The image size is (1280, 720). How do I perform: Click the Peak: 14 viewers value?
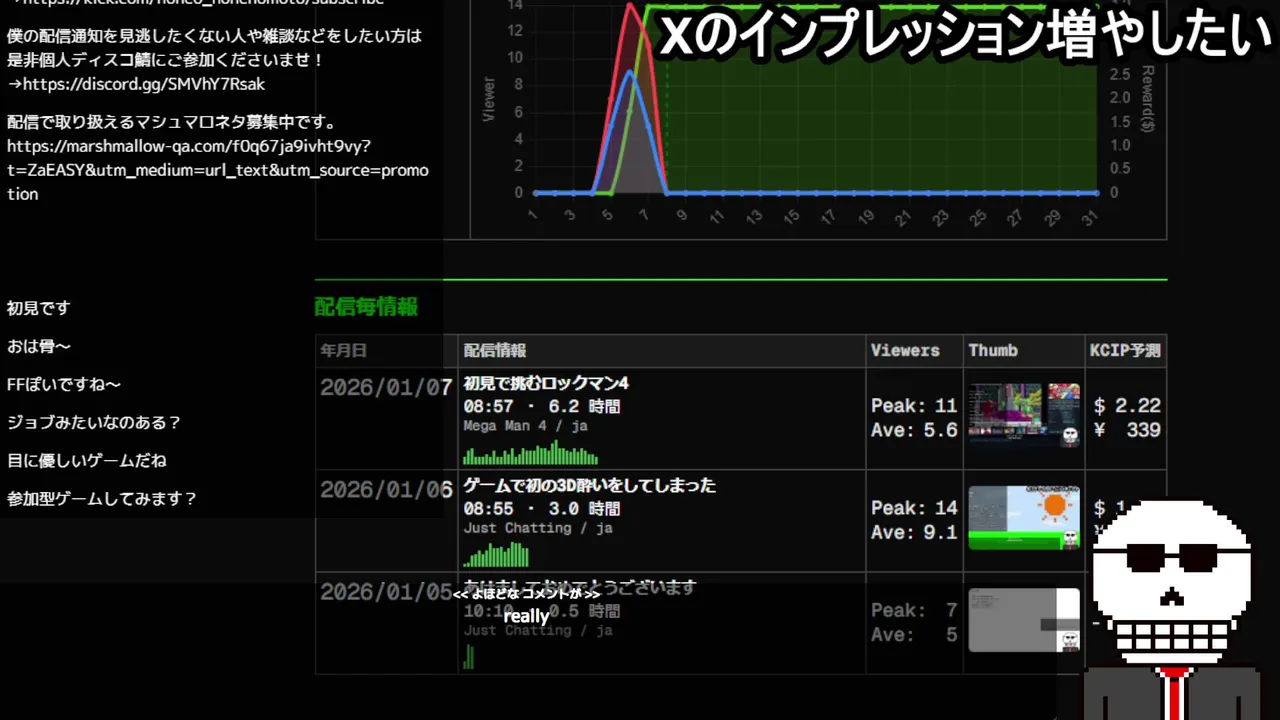click(x=914, y=508)
